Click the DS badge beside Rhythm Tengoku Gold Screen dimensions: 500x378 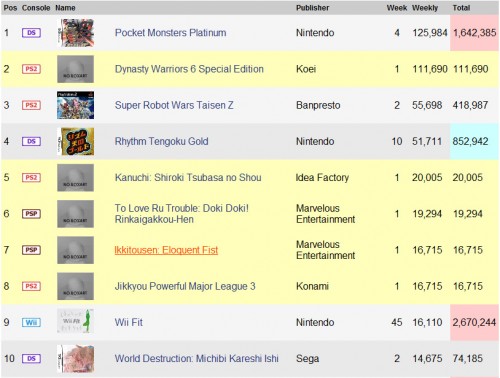(31, 141)
